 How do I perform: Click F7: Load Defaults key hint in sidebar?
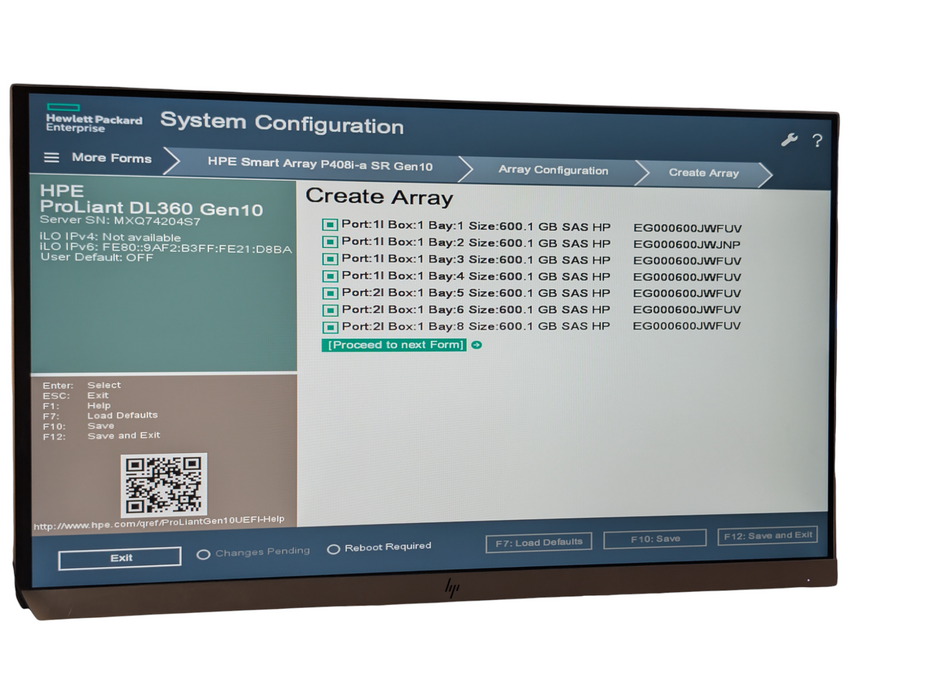point(100,415)
